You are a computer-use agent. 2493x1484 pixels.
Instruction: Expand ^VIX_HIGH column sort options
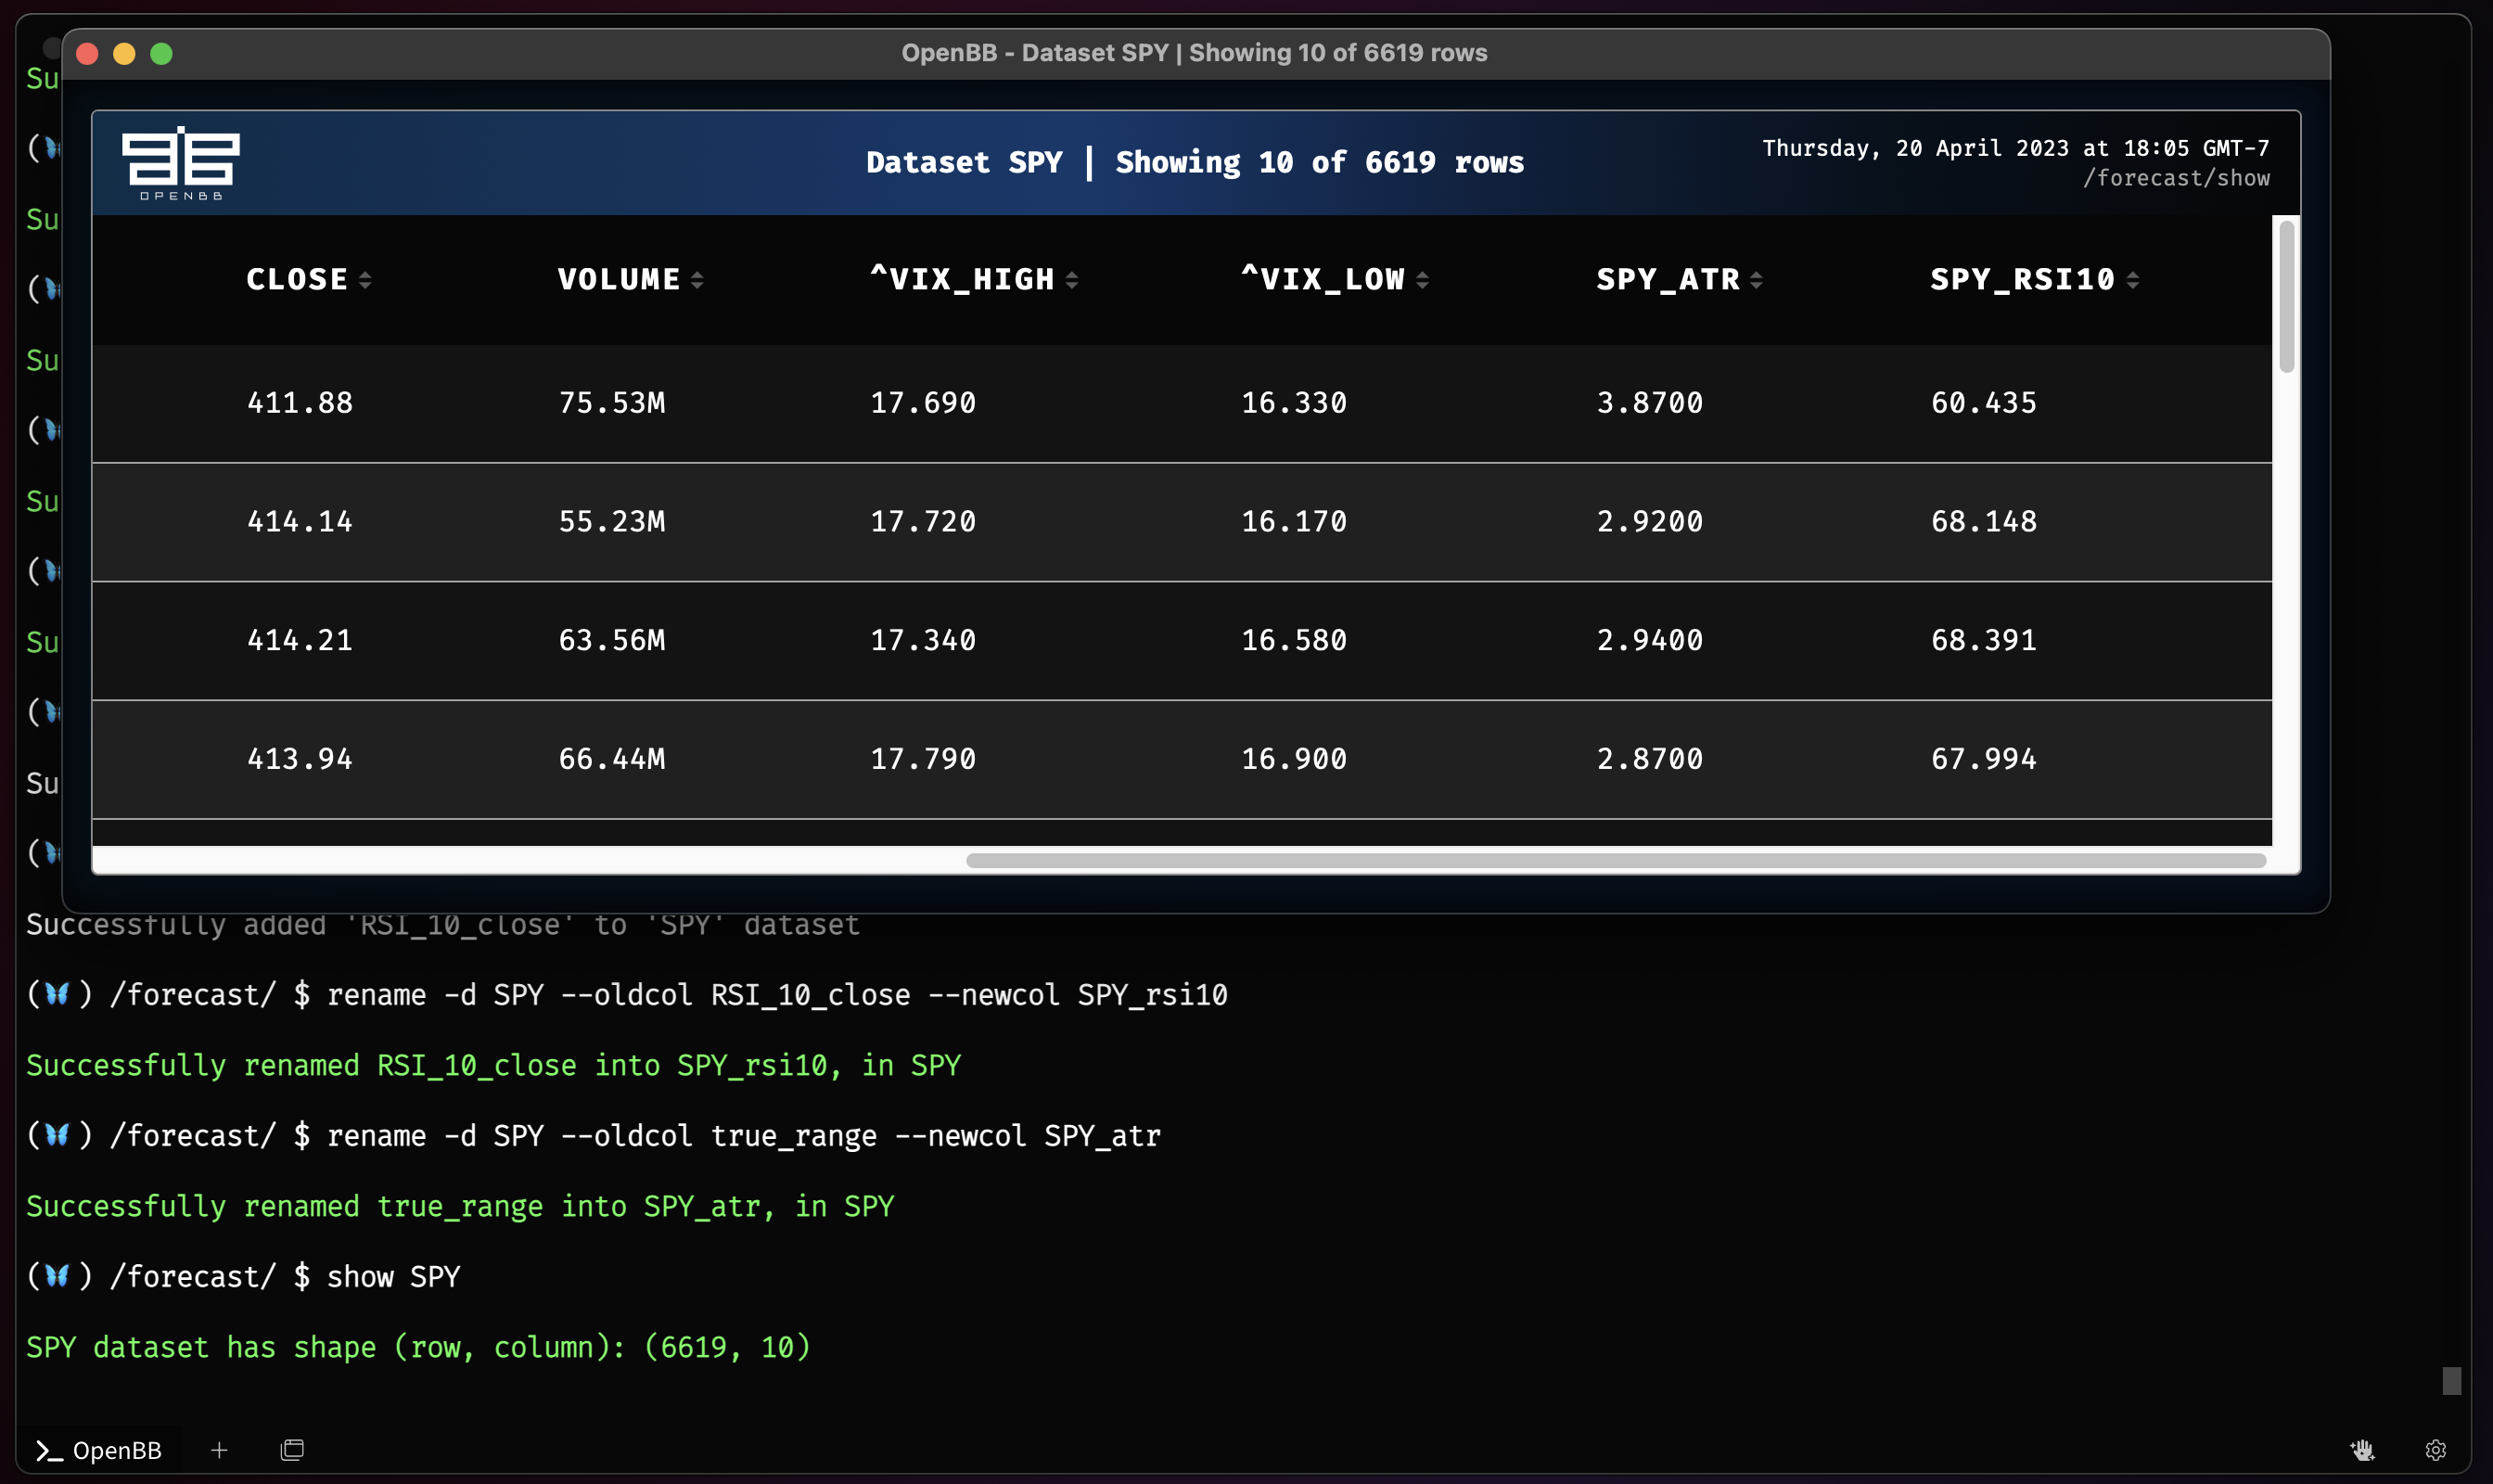point(1075,281)
